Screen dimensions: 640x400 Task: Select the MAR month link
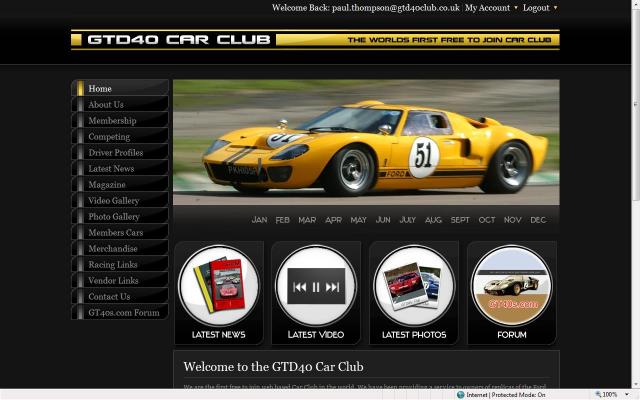[x=307, y=220]
